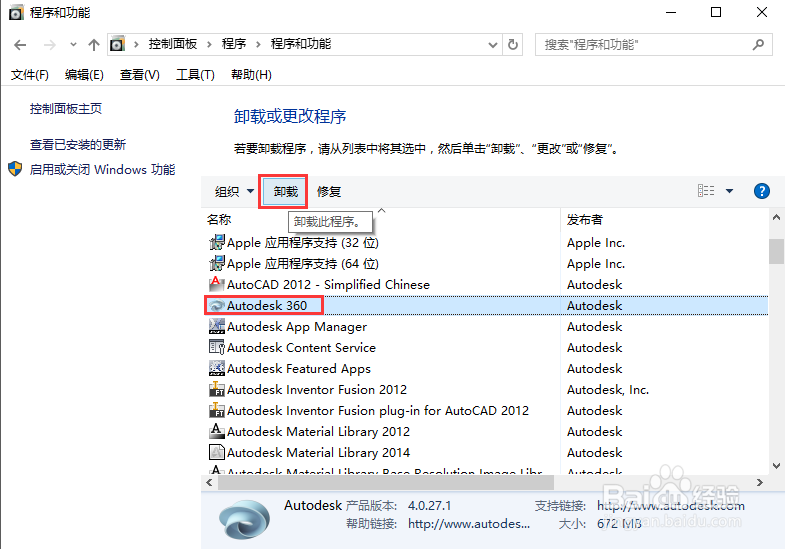Screen dimensions: 785x549
Task: Click the search magnifier icon
Action: (x=758, y=45)
